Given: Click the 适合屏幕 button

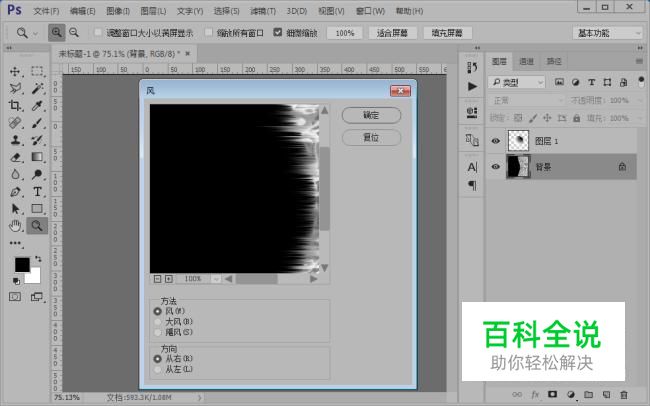Looking at the screenshot, I should 392,33.
